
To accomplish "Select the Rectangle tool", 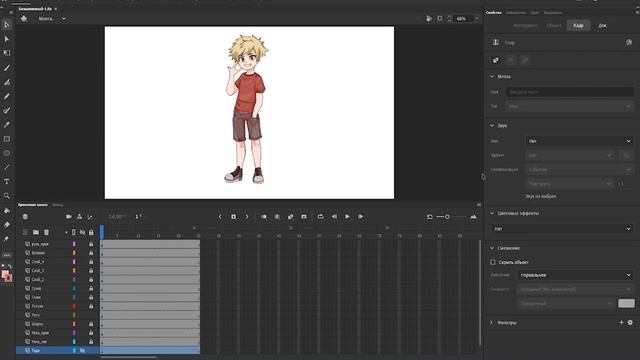I will (7, 139).
